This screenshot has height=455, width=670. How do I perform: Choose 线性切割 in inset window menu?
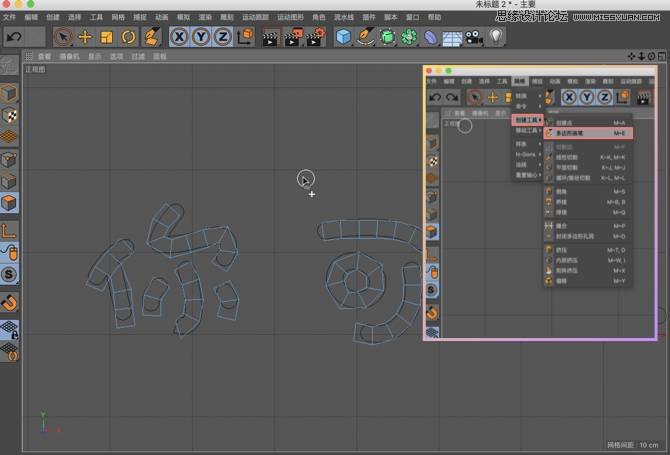588,157
